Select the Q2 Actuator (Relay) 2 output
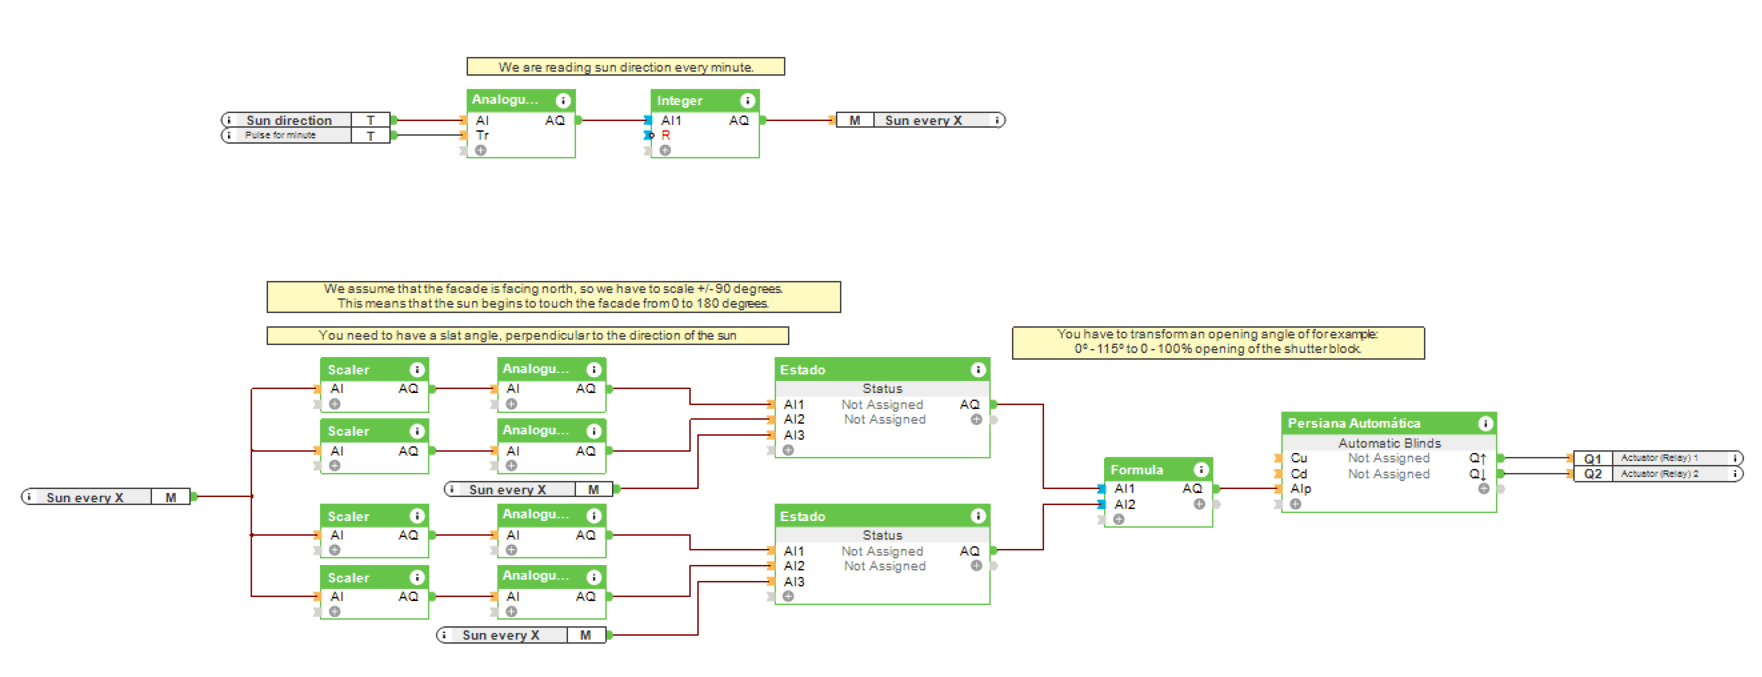This screenshot has height=677, width=1762. pos(1657,474)
